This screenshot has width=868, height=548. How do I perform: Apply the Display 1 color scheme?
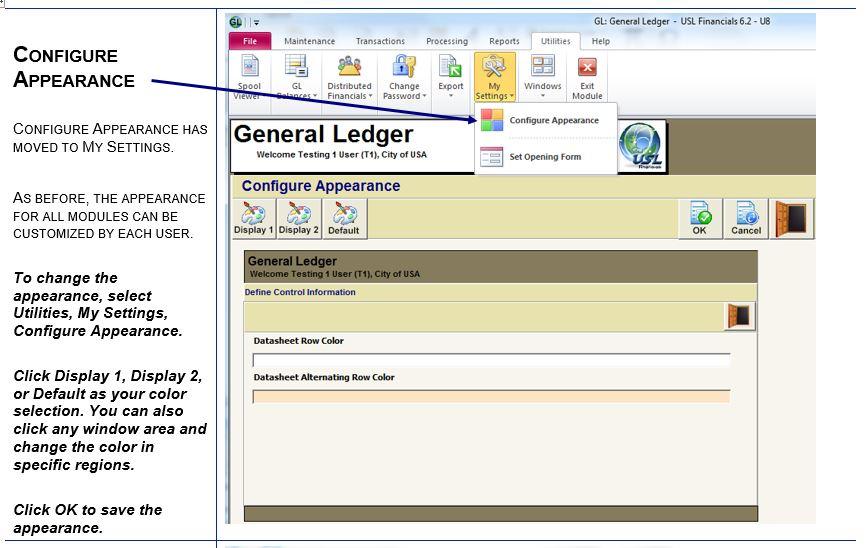pyautogui.click(x=254, y=219)
